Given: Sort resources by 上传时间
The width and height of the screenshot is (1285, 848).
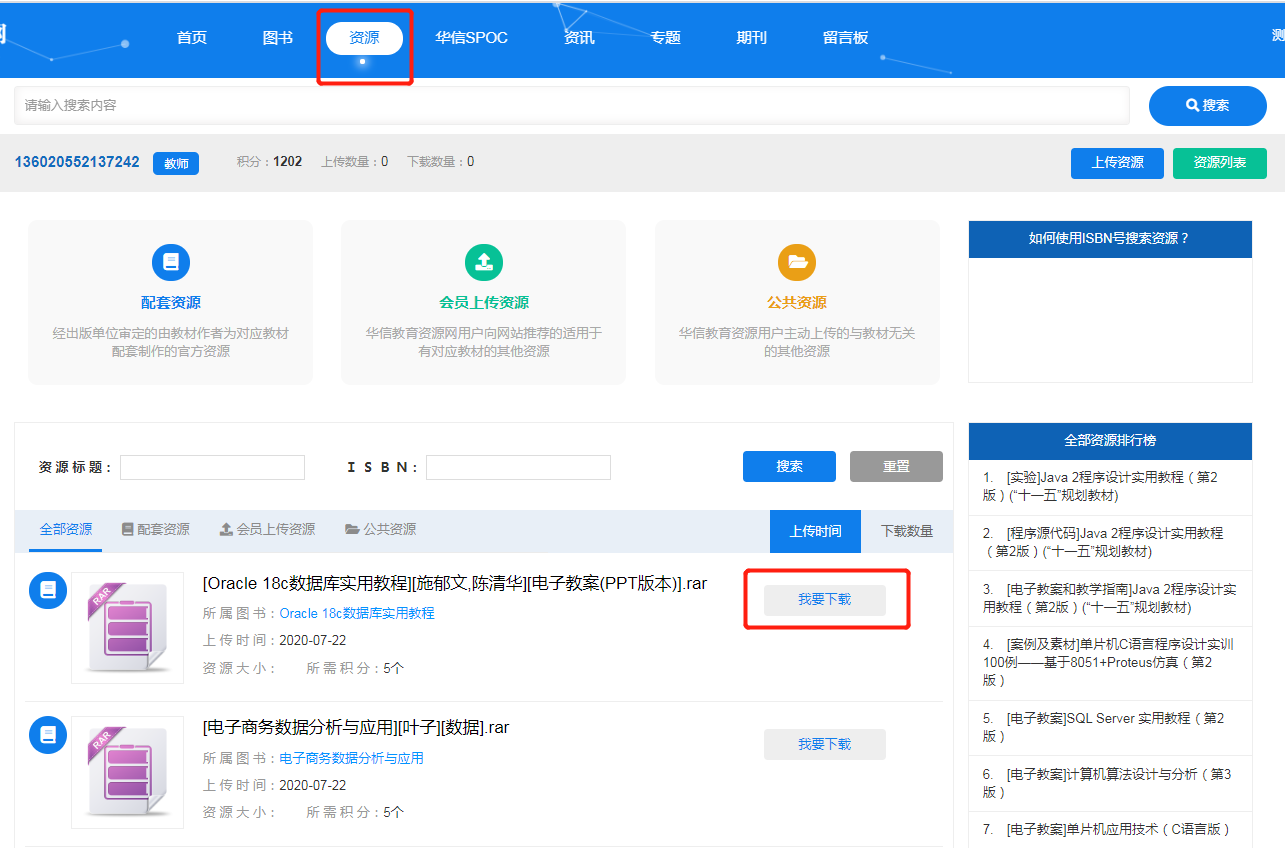Looking at the screenshot, I should pyautogui.click(x=815, y=531).
